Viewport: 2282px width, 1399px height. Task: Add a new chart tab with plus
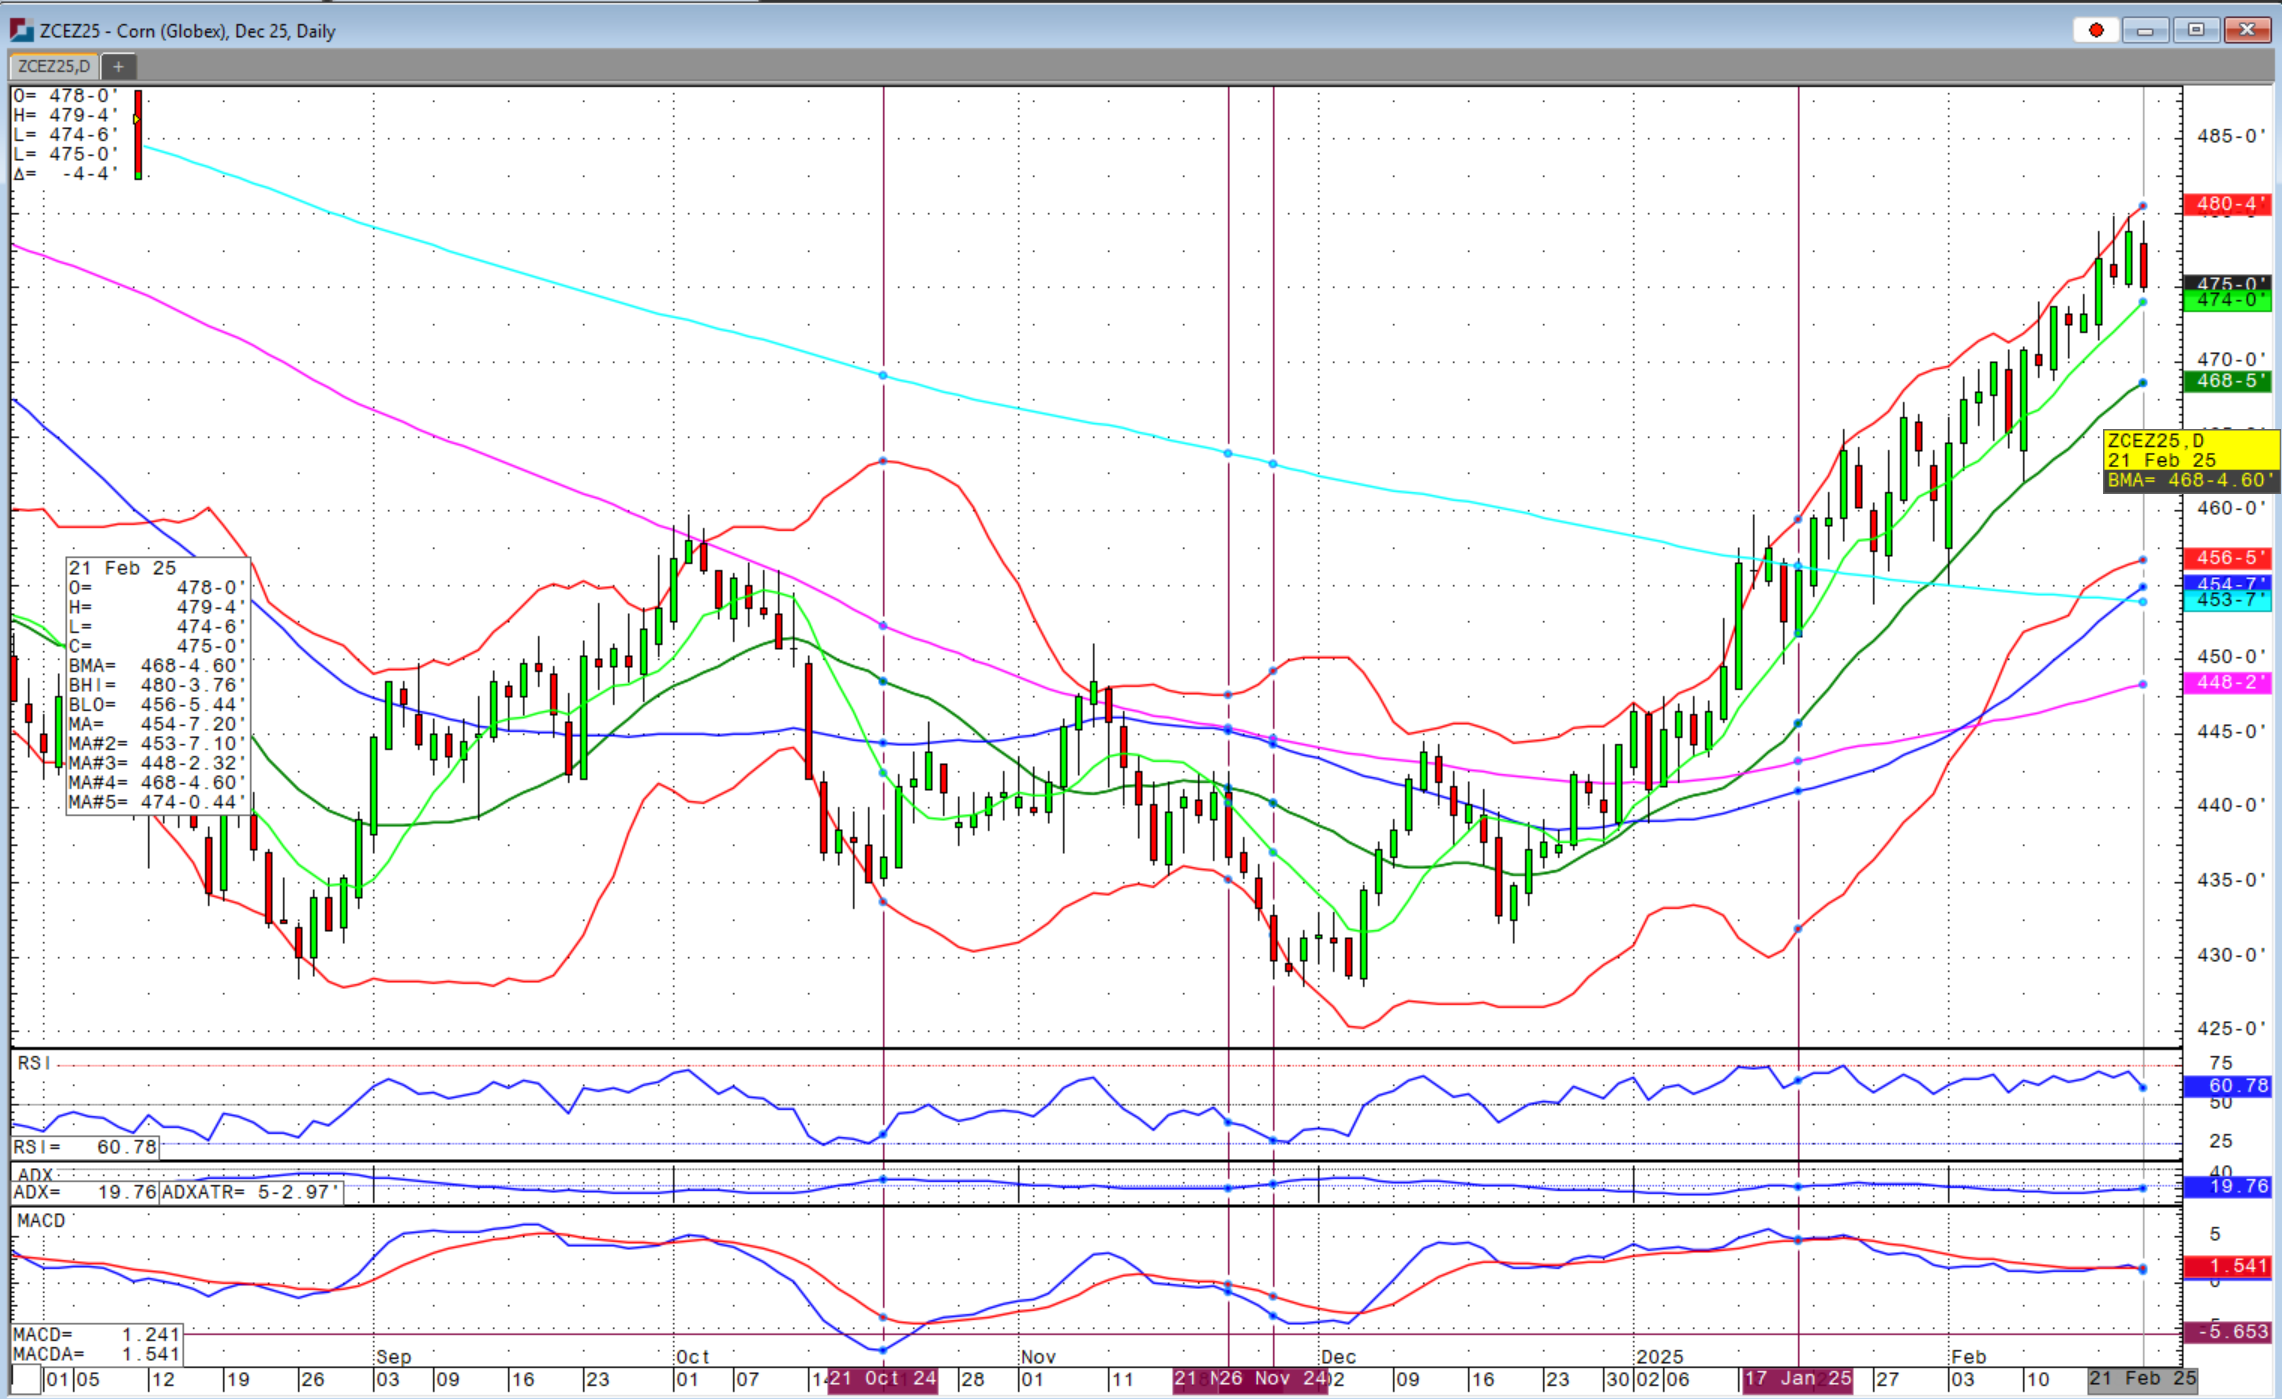118,67
